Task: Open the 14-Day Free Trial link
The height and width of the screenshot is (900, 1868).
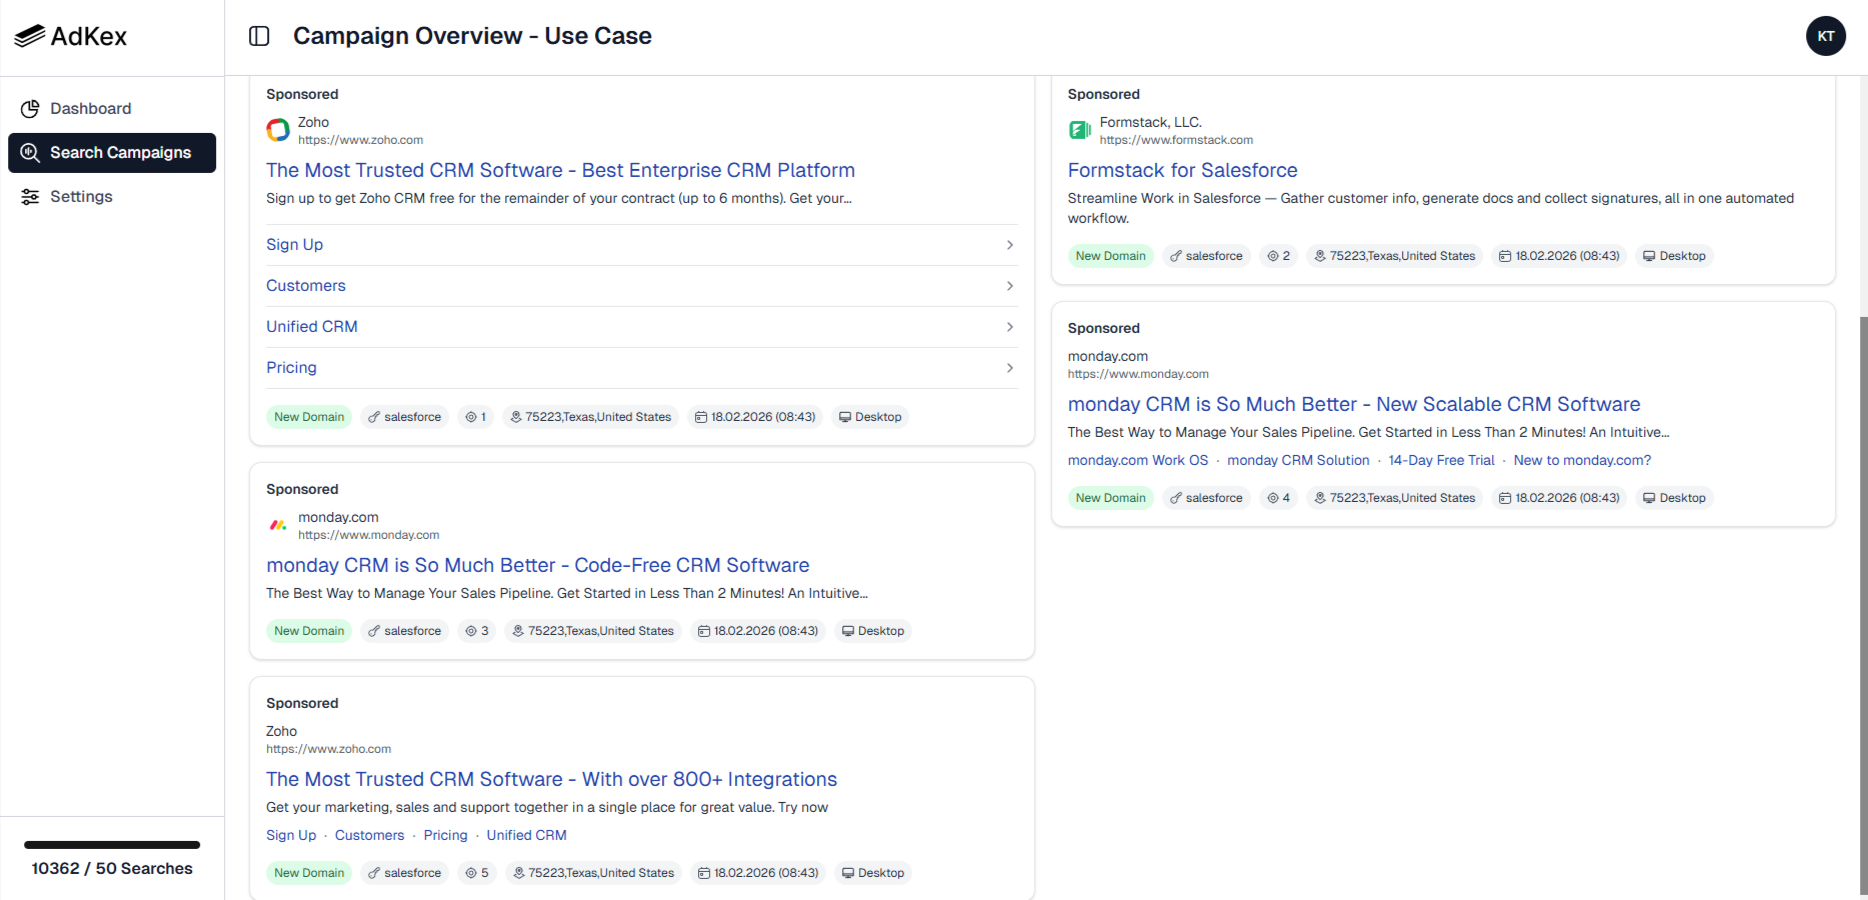Action: 1441,461
